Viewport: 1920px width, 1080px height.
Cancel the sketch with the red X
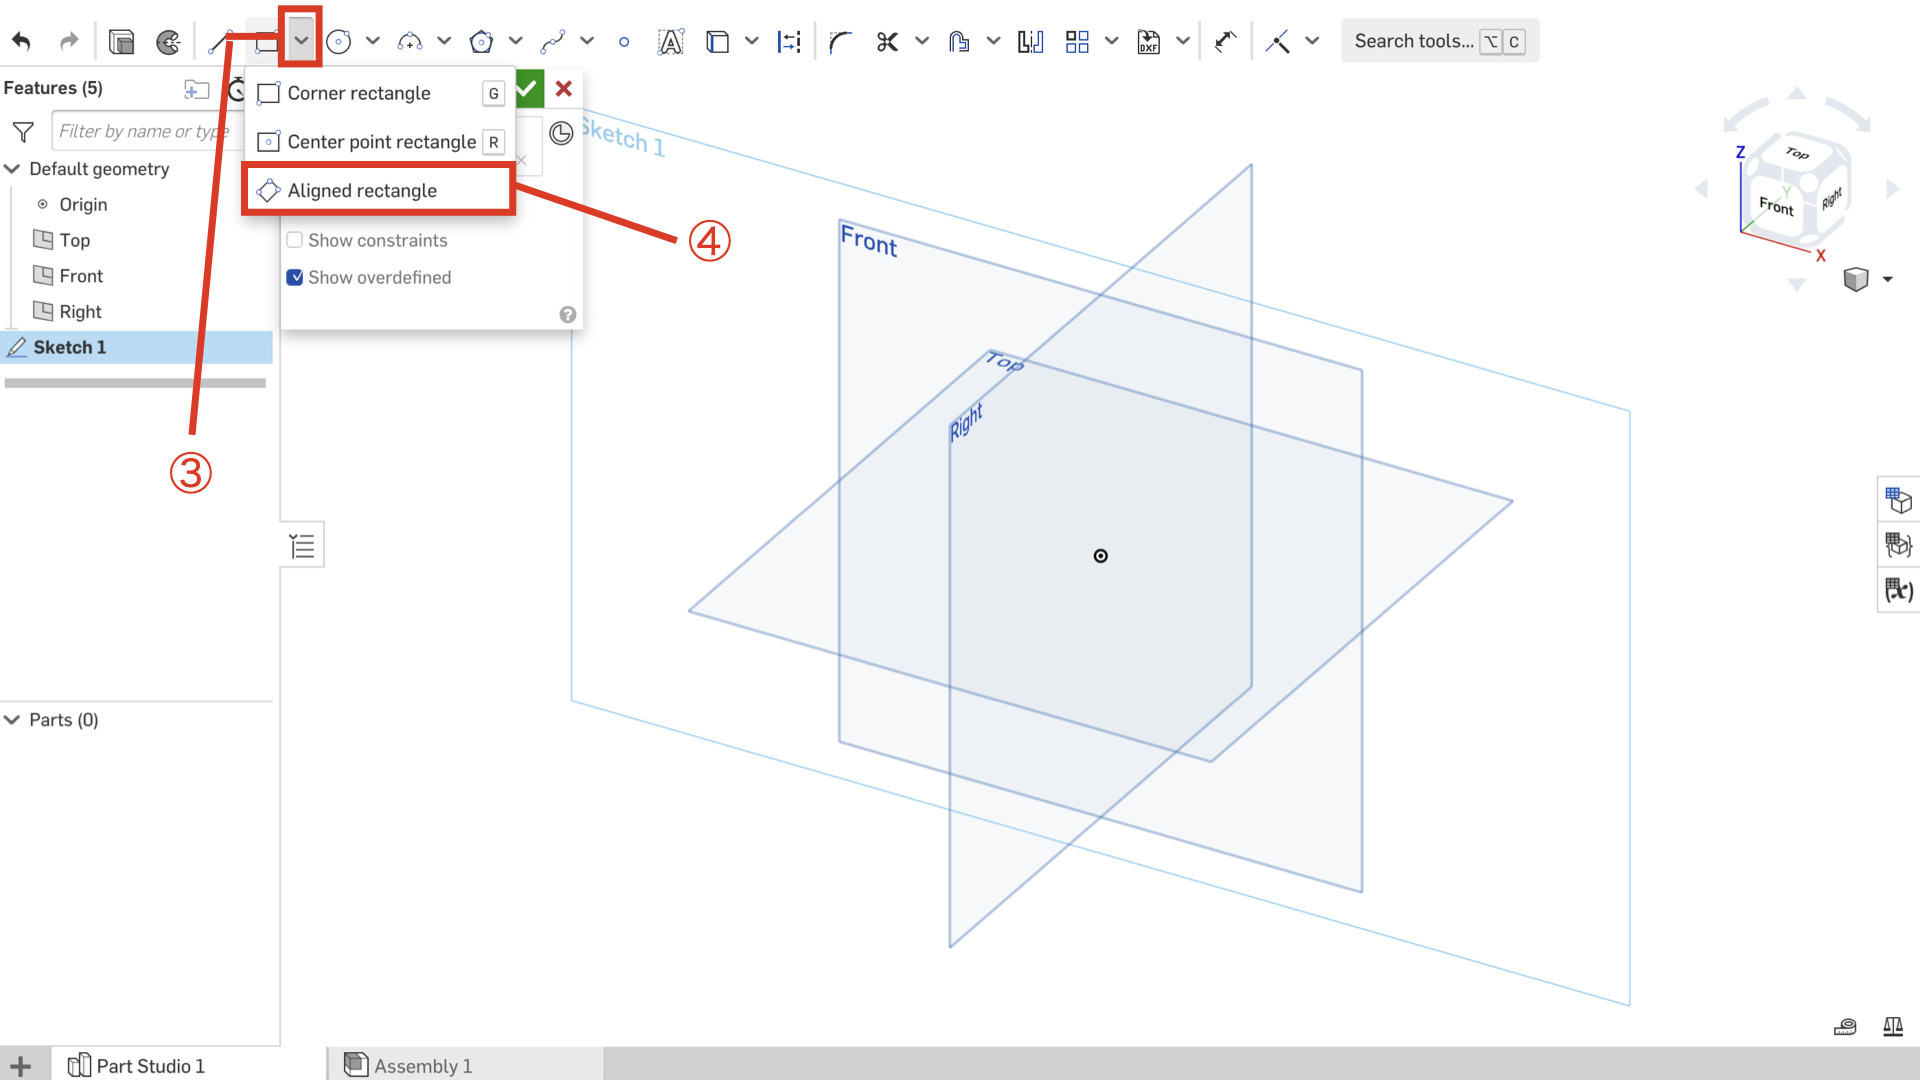pos(563,88)
